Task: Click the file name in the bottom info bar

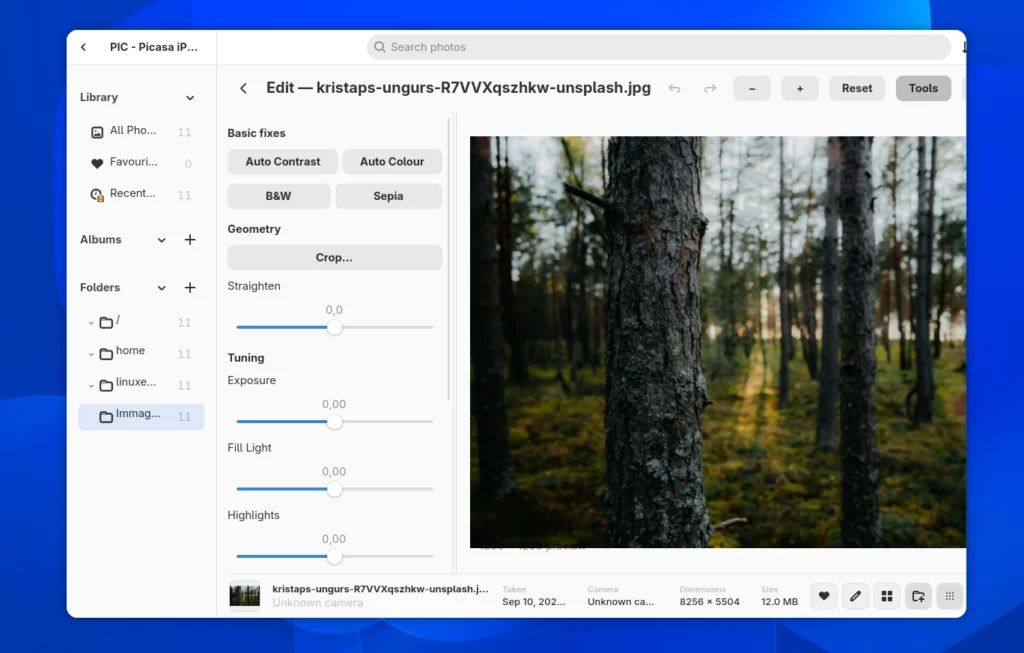Action: 380,588
